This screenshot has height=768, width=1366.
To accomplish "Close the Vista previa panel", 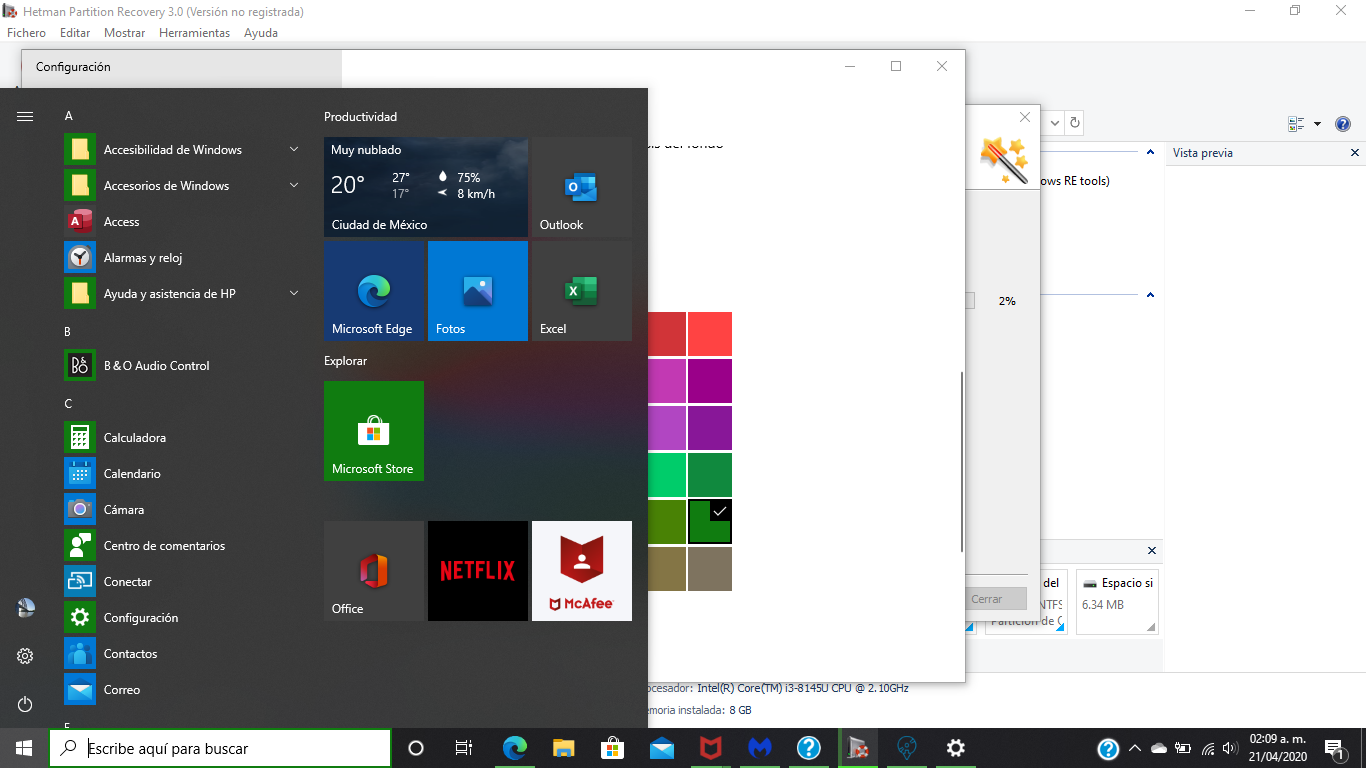I will click(x=1355, y=153).
